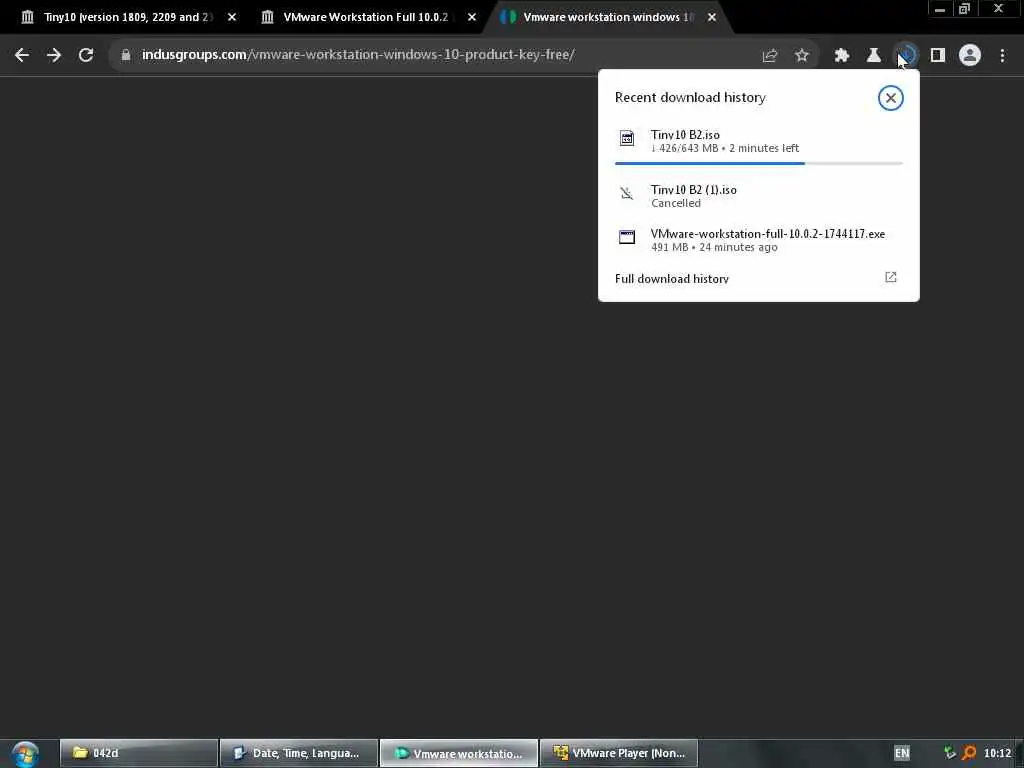
Task: Open Date, Time, Language taskbar item
Action: tap(298, 753)
